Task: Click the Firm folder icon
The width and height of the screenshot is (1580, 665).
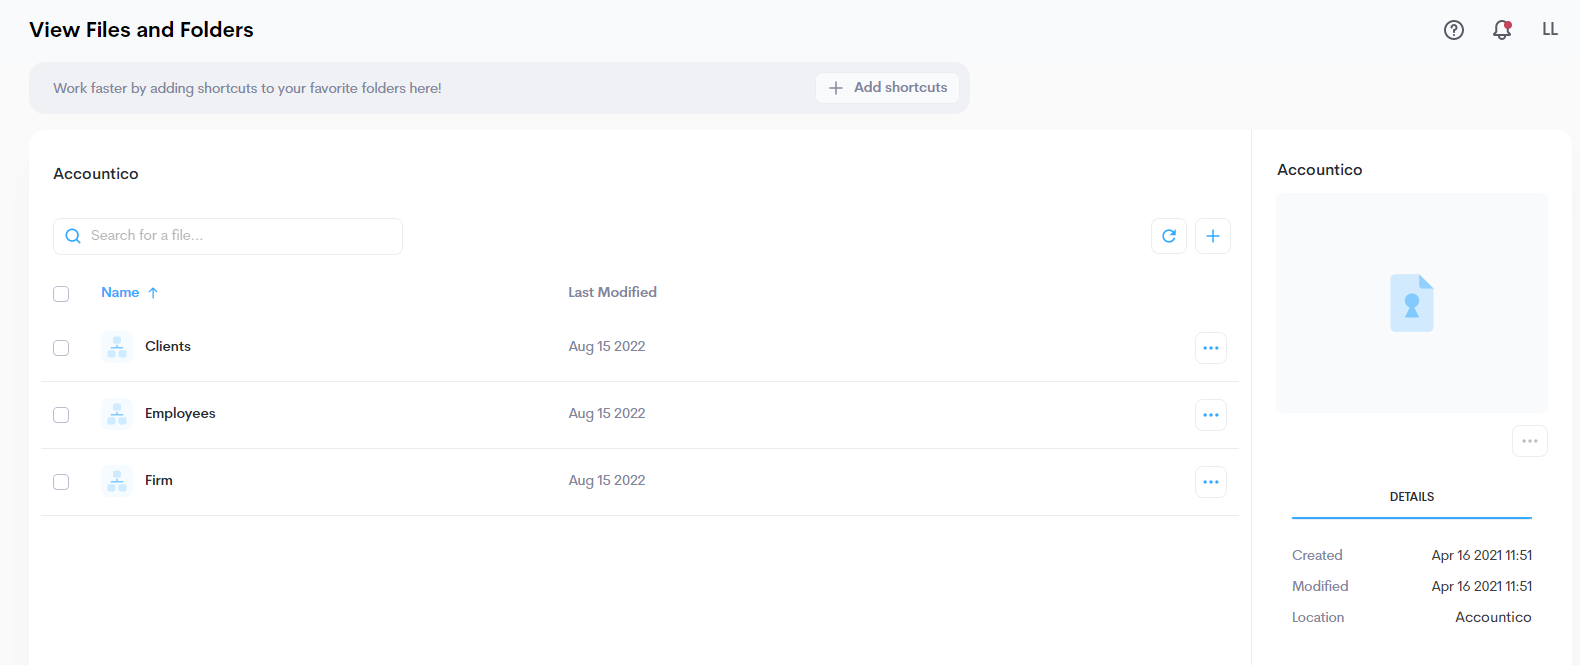Action: tap(117, 481)
